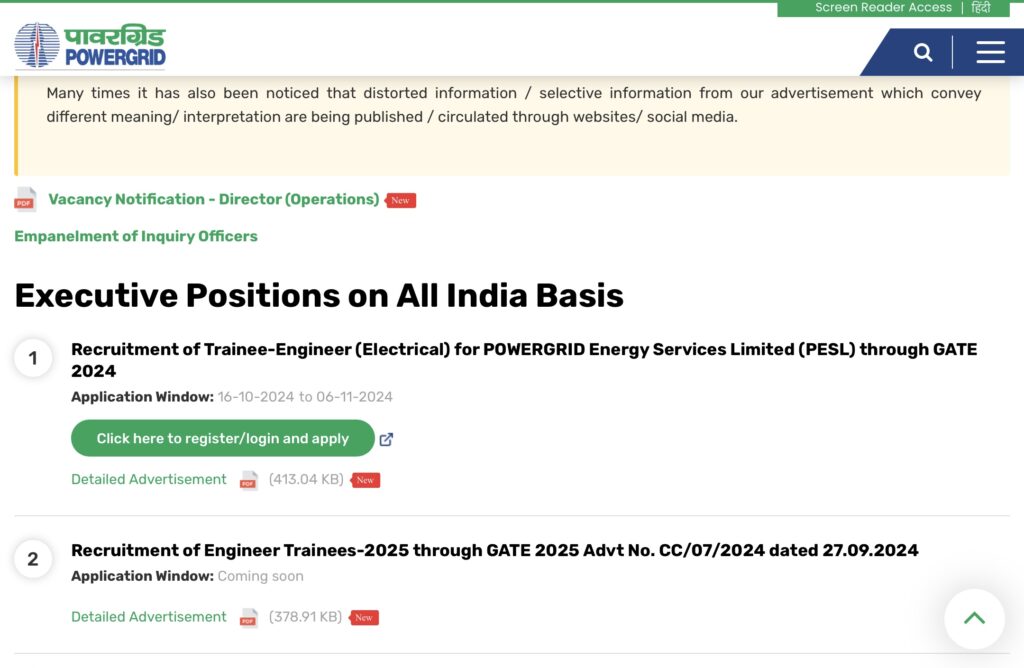Open PDF icon beside Director (Operations) vacancy
Viewport: 1024px width, 668px height.
[x=25, y=200]
